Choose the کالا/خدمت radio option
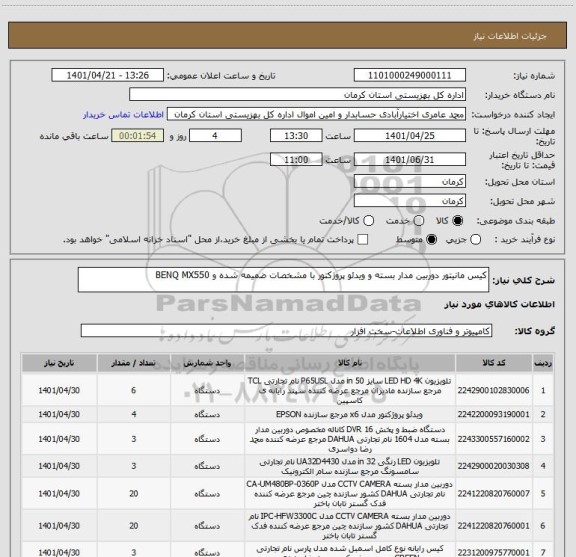The image size is (576, 557). coord(368,221)
